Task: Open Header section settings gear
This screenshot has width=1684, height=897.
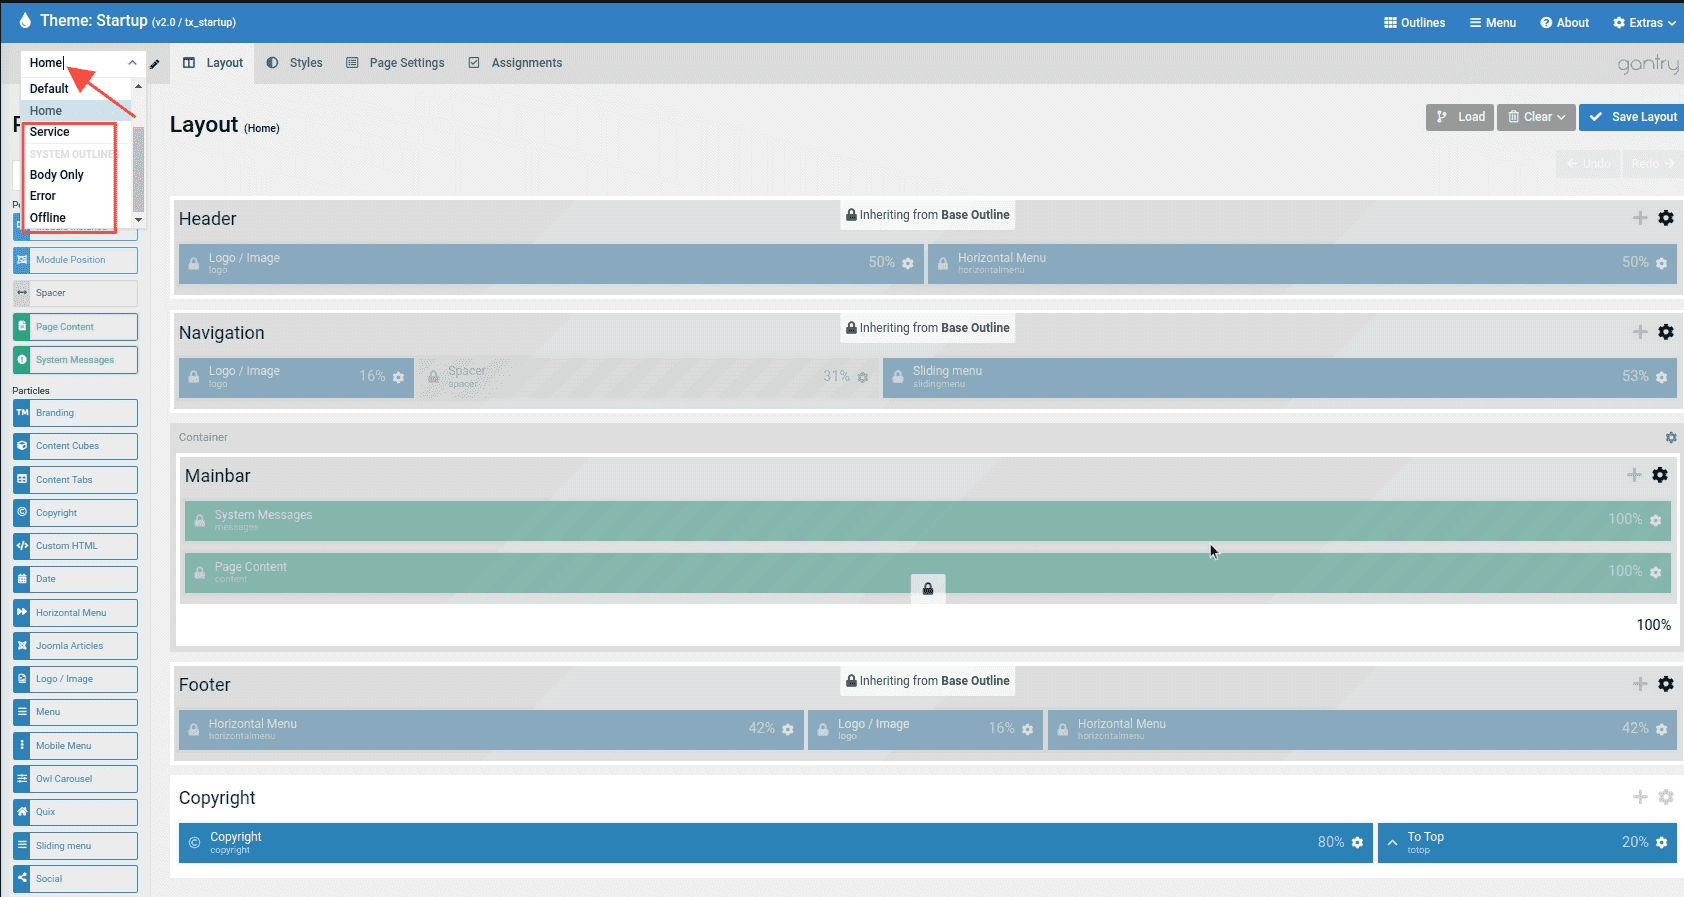Action: point(1666,218)
